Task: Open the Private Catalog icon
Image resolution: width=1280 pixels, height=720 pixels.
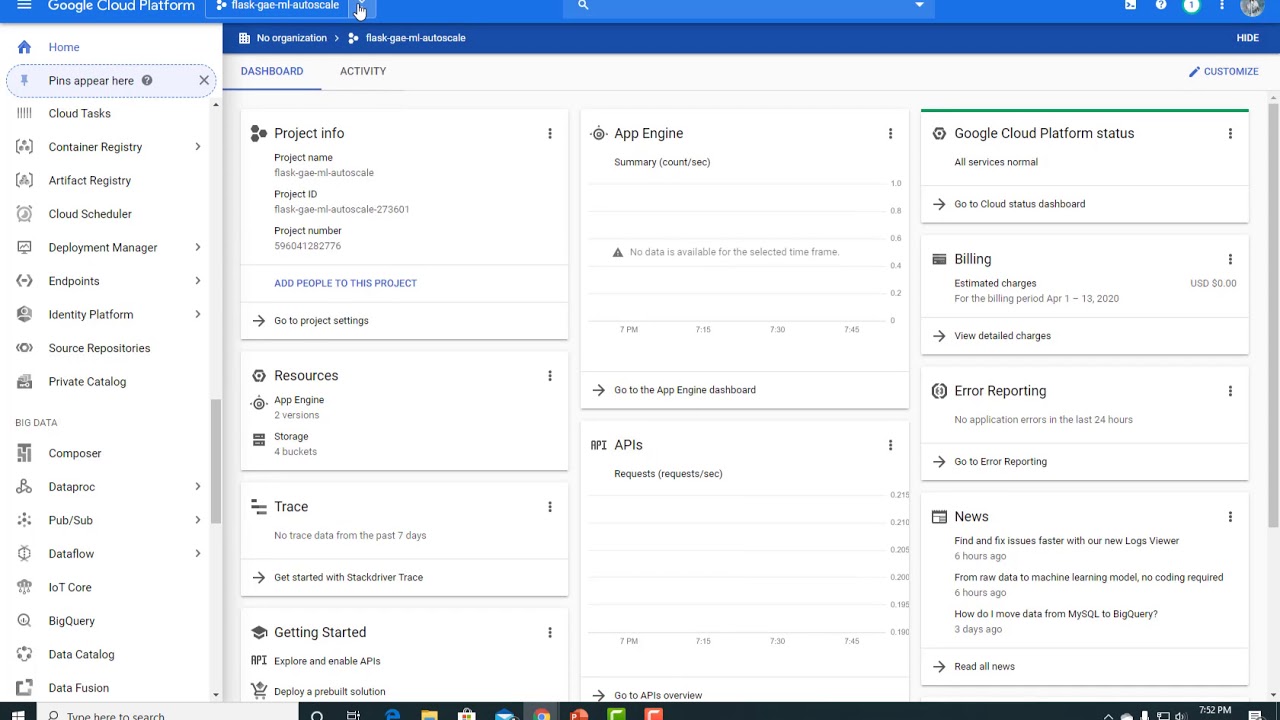Action: coord(24,381)
